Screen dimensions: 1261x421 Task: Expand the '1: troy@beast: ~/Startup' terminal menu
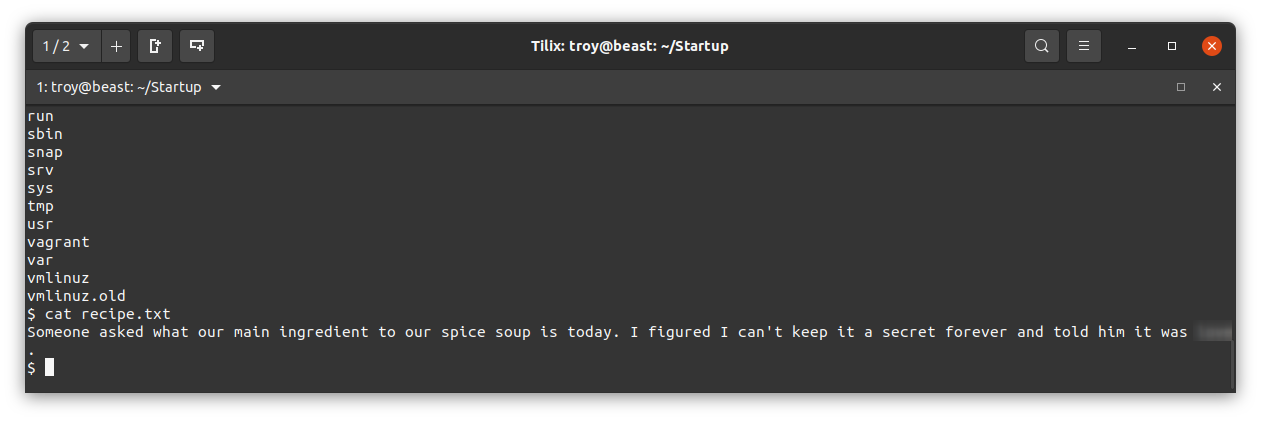pyautogui.click(x=129, y=87)
